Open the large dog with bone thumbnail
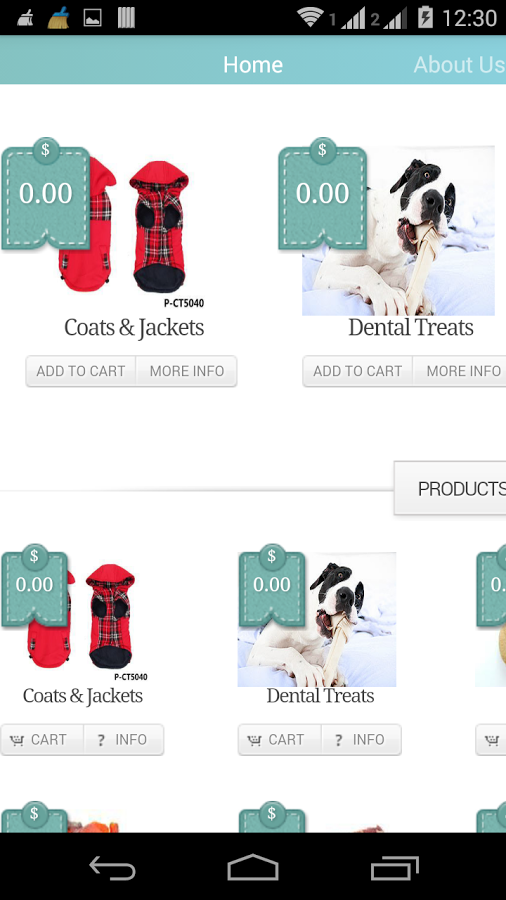 pyautogui.click(x=398, y=231)
